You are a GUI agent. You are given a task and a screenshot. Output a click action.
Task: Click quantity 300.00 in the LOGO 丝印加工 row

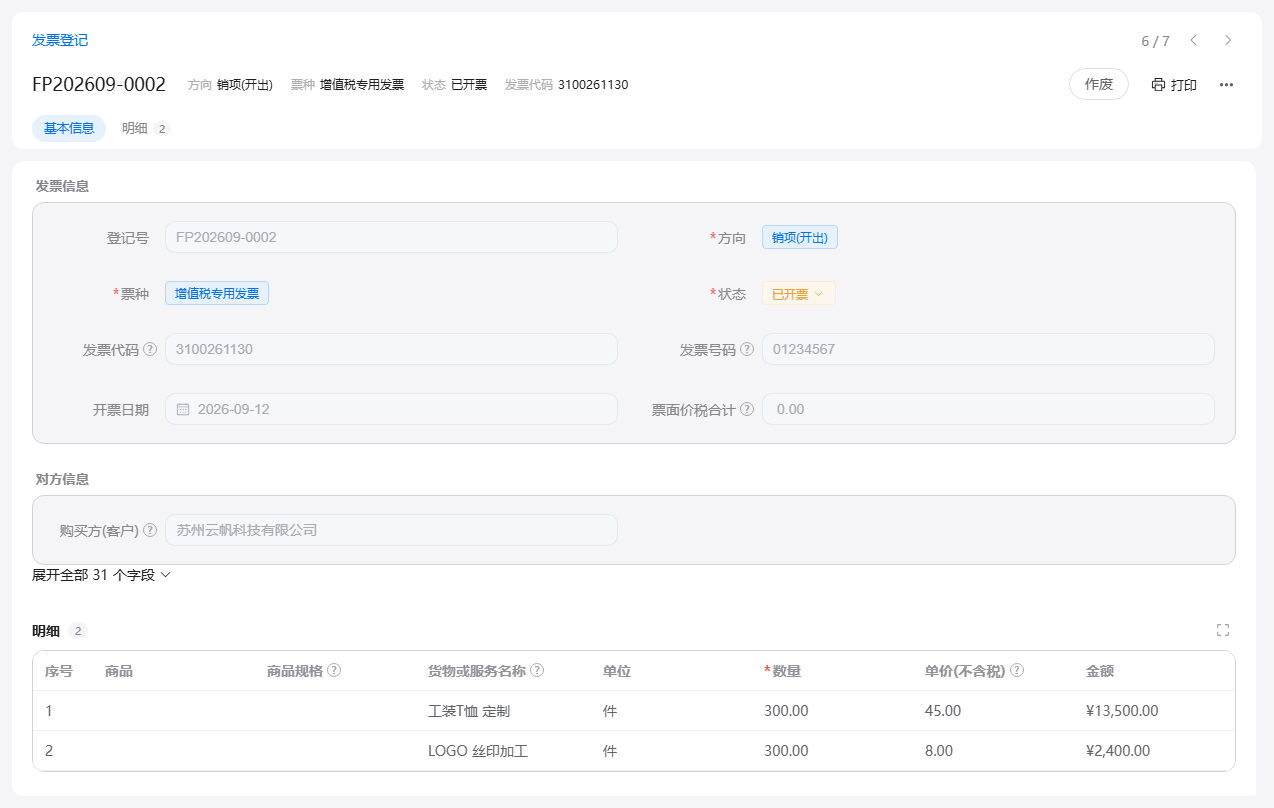coord(786,751)
